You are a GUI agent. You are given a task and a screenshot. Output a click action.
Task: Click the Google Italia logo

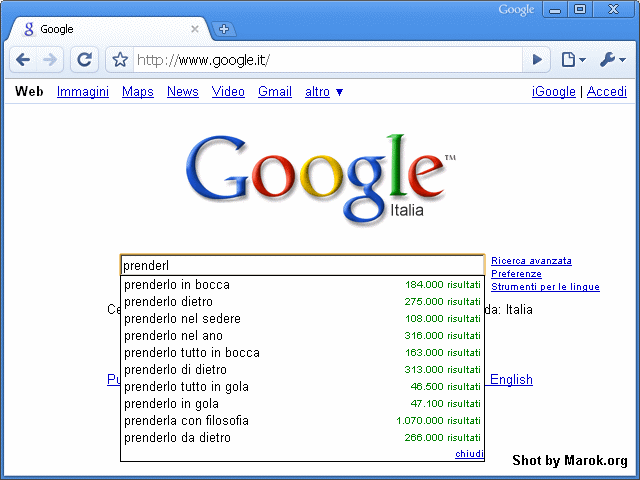click(x=320, y=178)
